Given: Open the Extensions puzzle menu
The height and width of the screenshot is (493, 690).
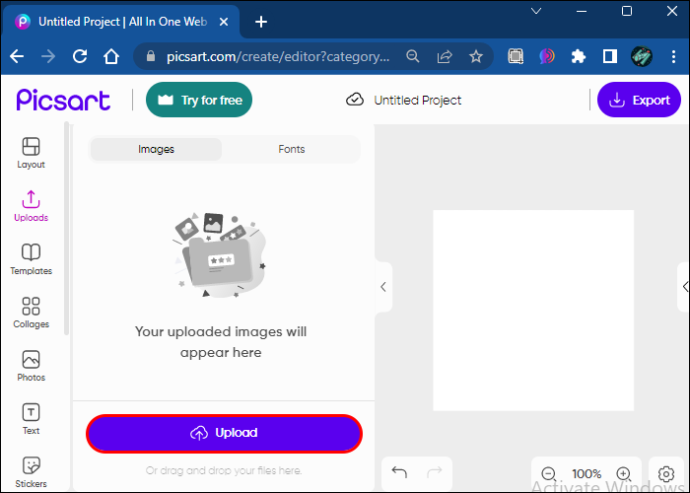Looking at the screenshot, I should 578,56.
